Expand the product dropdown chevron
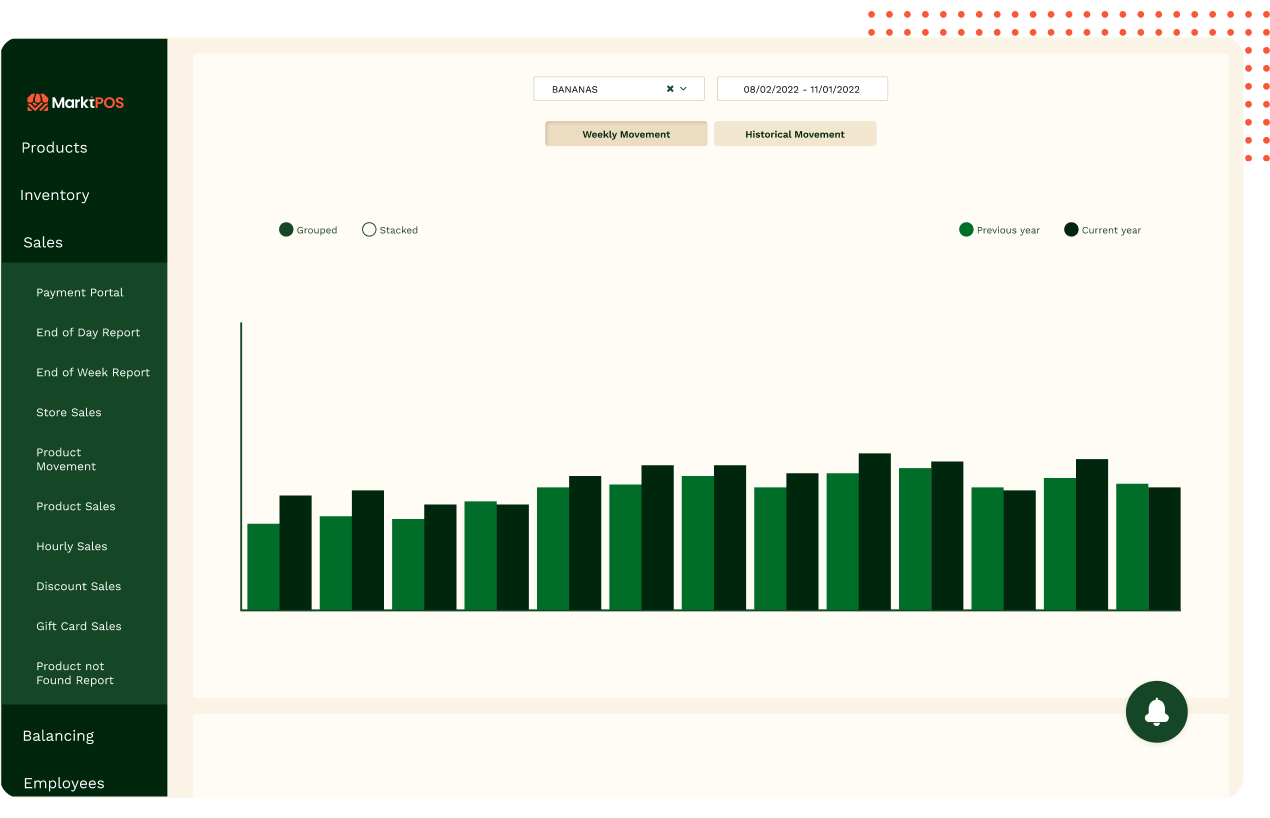The height and width of the screenshot is (818, 1270). pyautogui.click(x=684, y=89)
